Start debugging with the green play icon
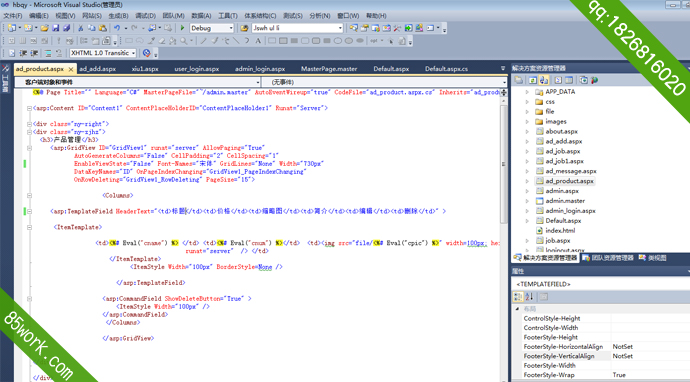Screen dimensions: 690x382 point(182,28)
